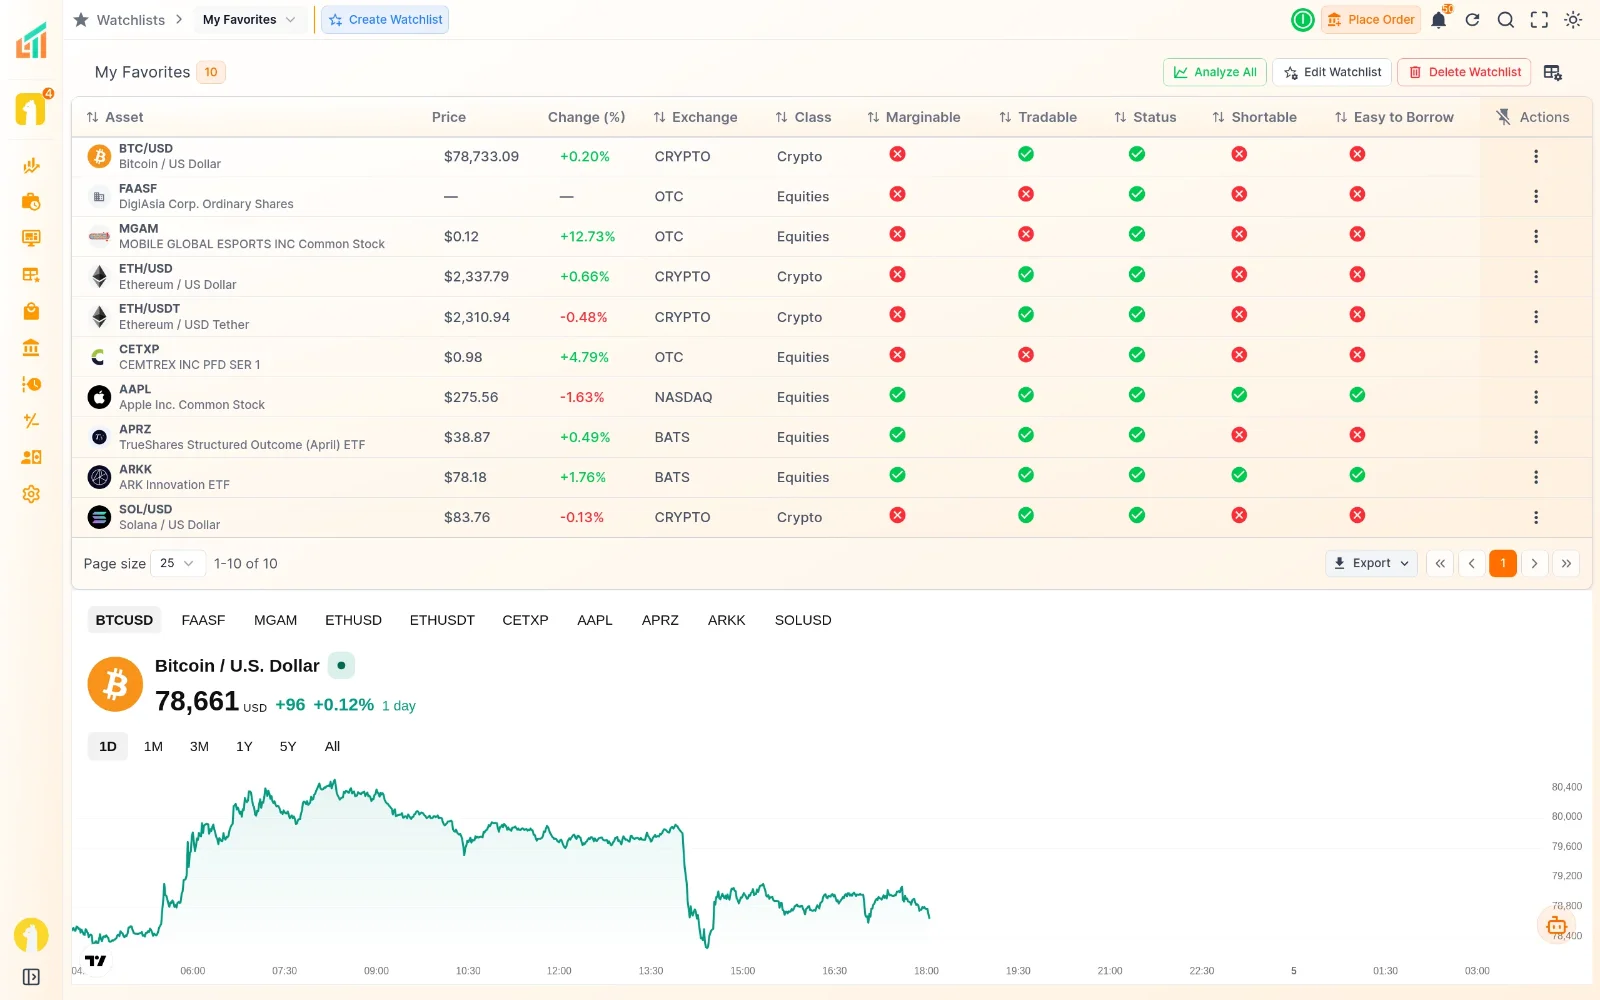The width and height of the screenshot is (1600, 1000).
Task: Click the 80,000 price axis label
Action: [1567, 816]
